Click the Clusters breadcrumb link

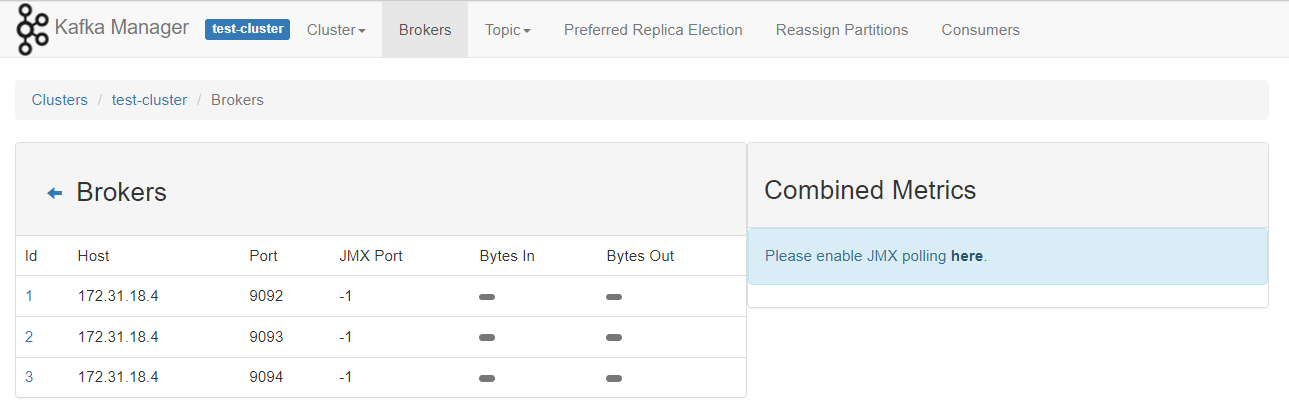60,100
